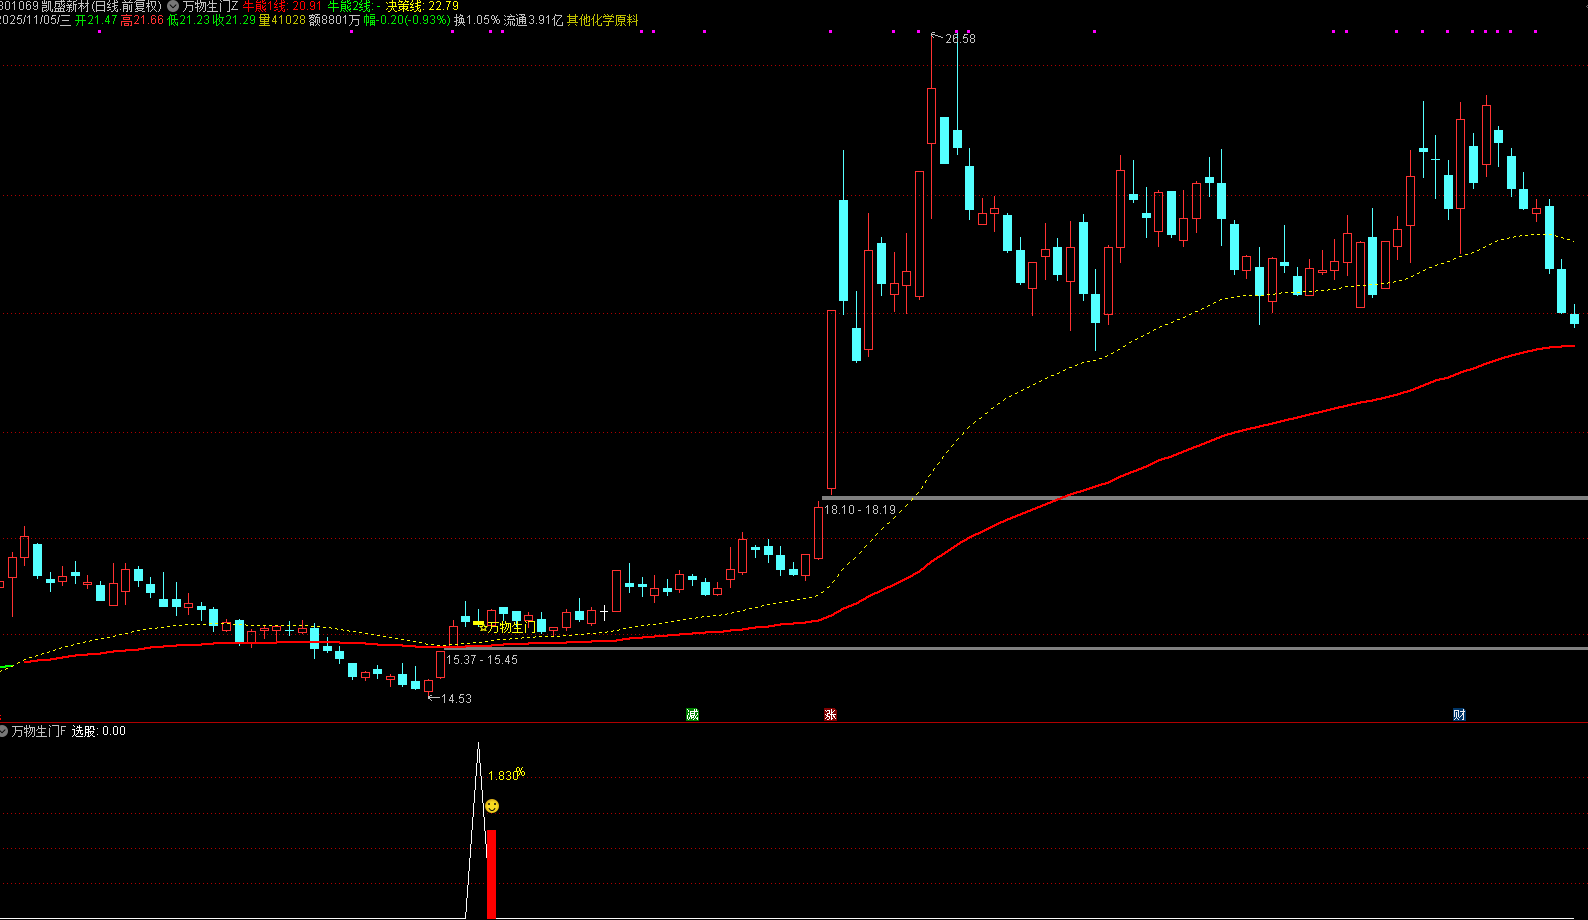Click the 牛熊2线 readout

pos(354,6)
